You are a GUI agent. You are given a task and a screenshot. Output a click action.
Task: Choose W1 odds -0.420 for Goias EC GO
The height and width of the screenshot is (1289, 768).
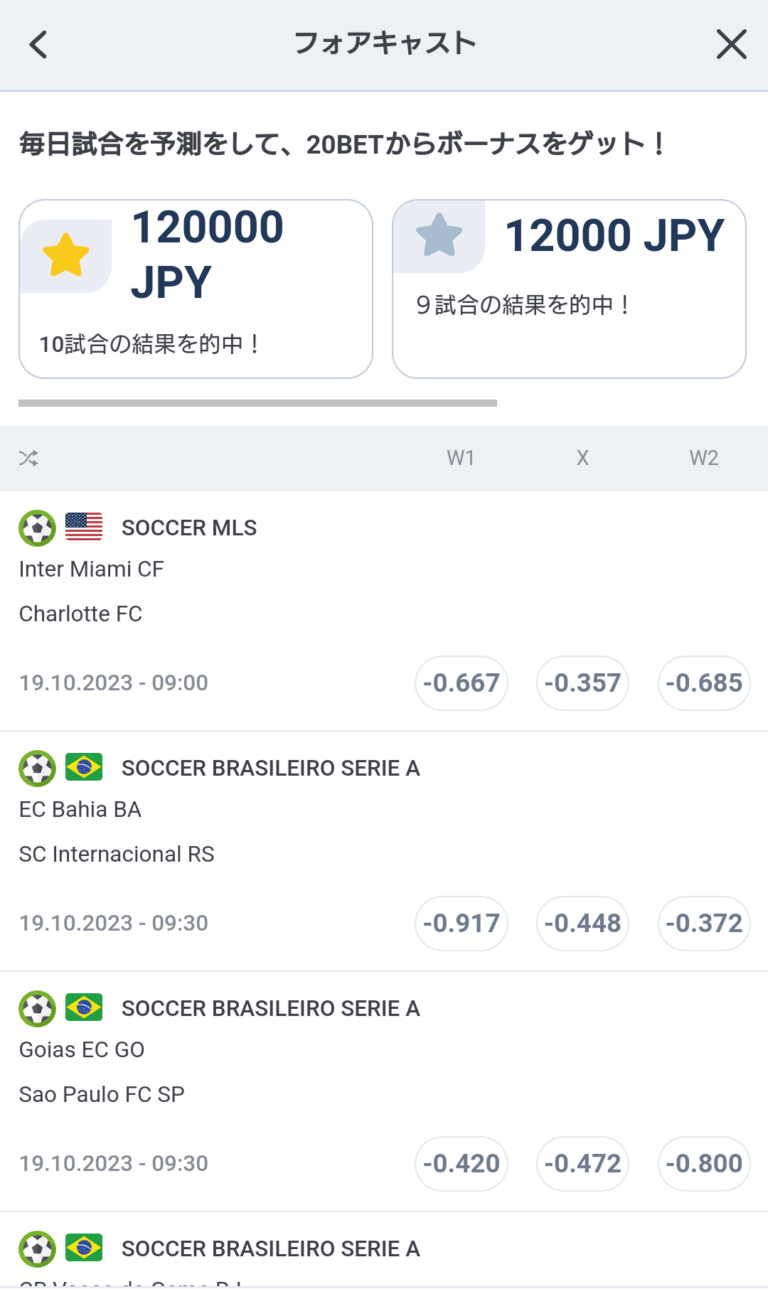pyautogui.click(x=461, y=1163)
